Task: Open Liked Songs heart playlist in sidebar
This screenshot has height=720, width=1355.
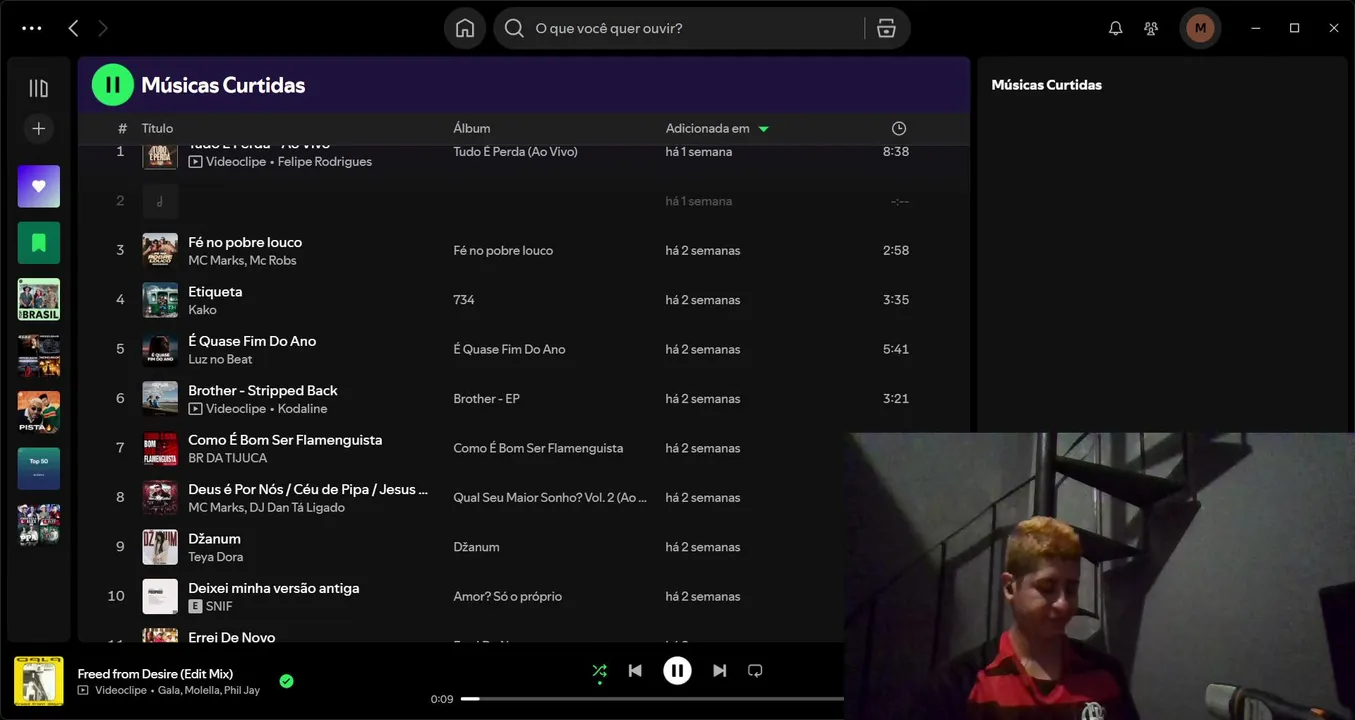Action: (39, 186)
